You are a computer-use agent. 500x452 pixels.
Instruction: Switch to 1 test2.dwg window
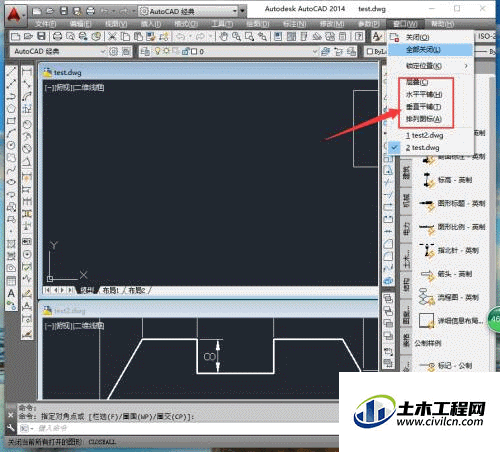[x=431, y=135]
